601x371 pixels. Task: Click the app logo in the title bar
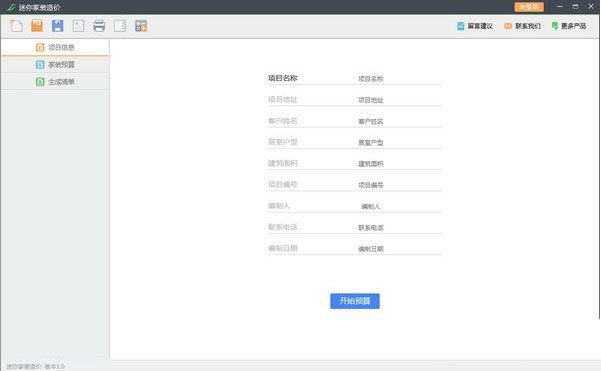click(11, 7)
